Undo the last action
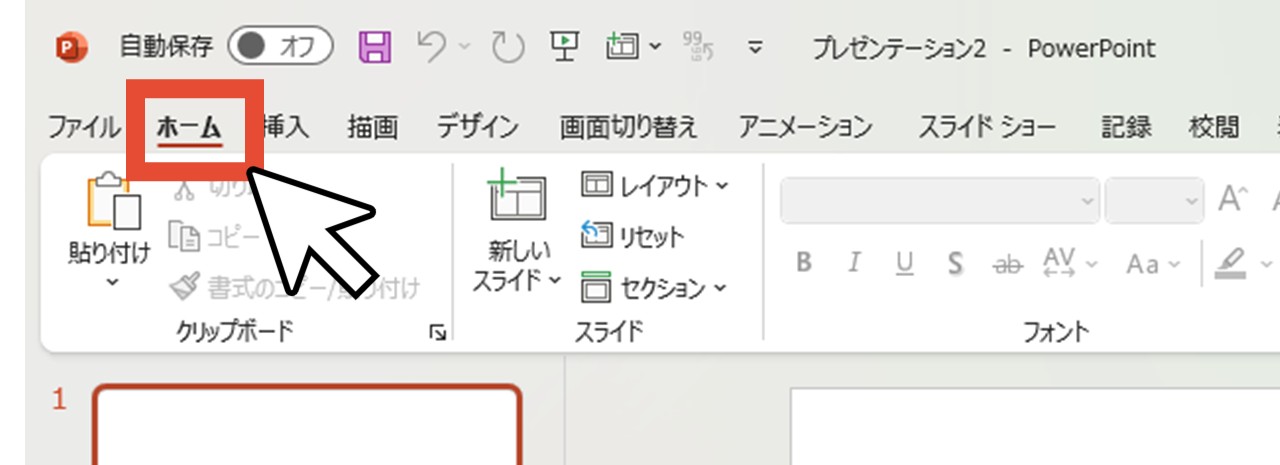The height and width of the screenshot is (465, 1280). (432, 47)
